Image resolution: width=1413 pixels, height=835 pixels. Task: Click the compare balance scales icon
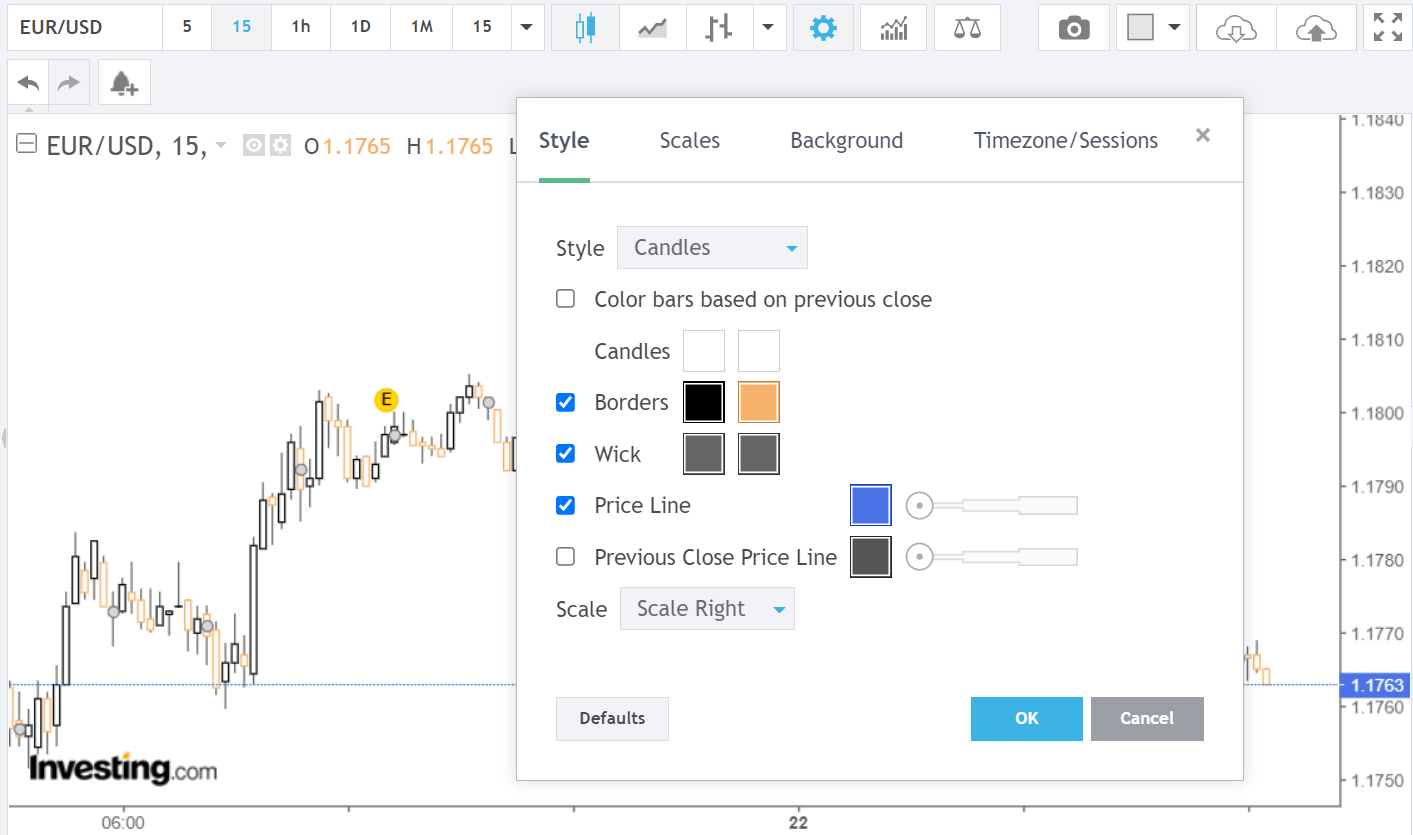coord(967,28)
